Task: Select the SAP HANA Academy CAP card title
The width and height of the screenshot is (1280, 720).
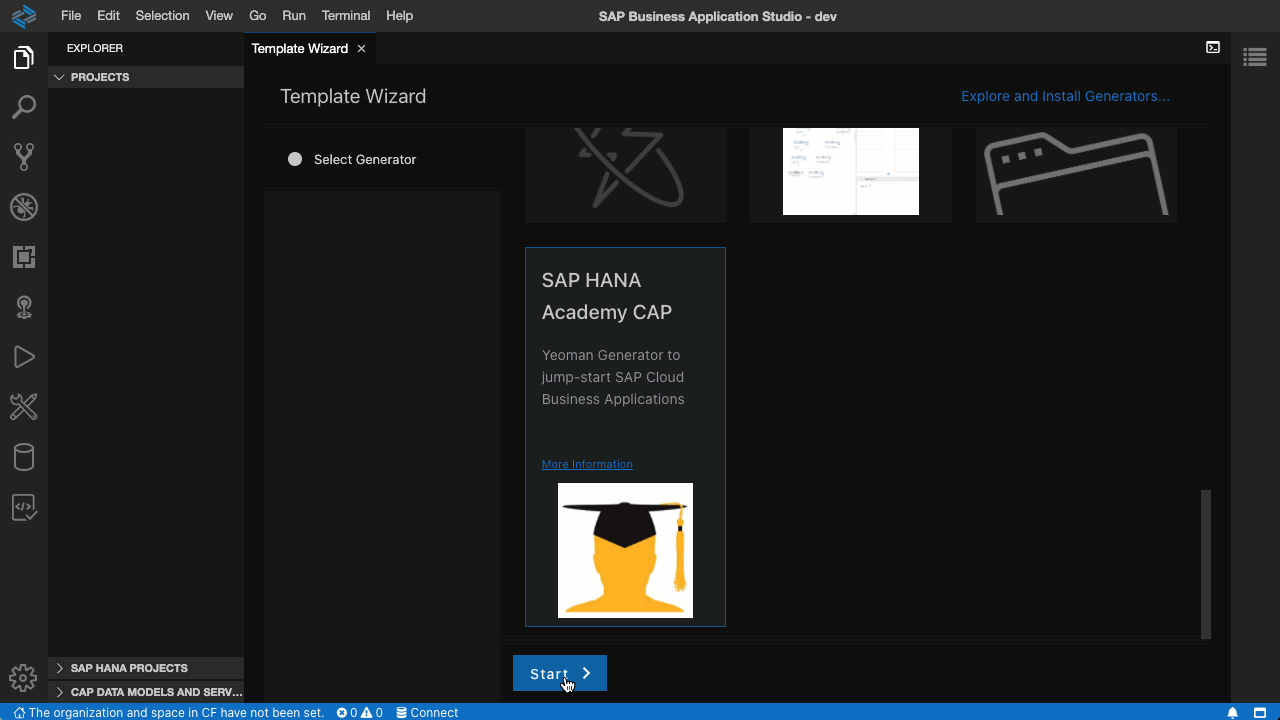Action: [607, 296]
